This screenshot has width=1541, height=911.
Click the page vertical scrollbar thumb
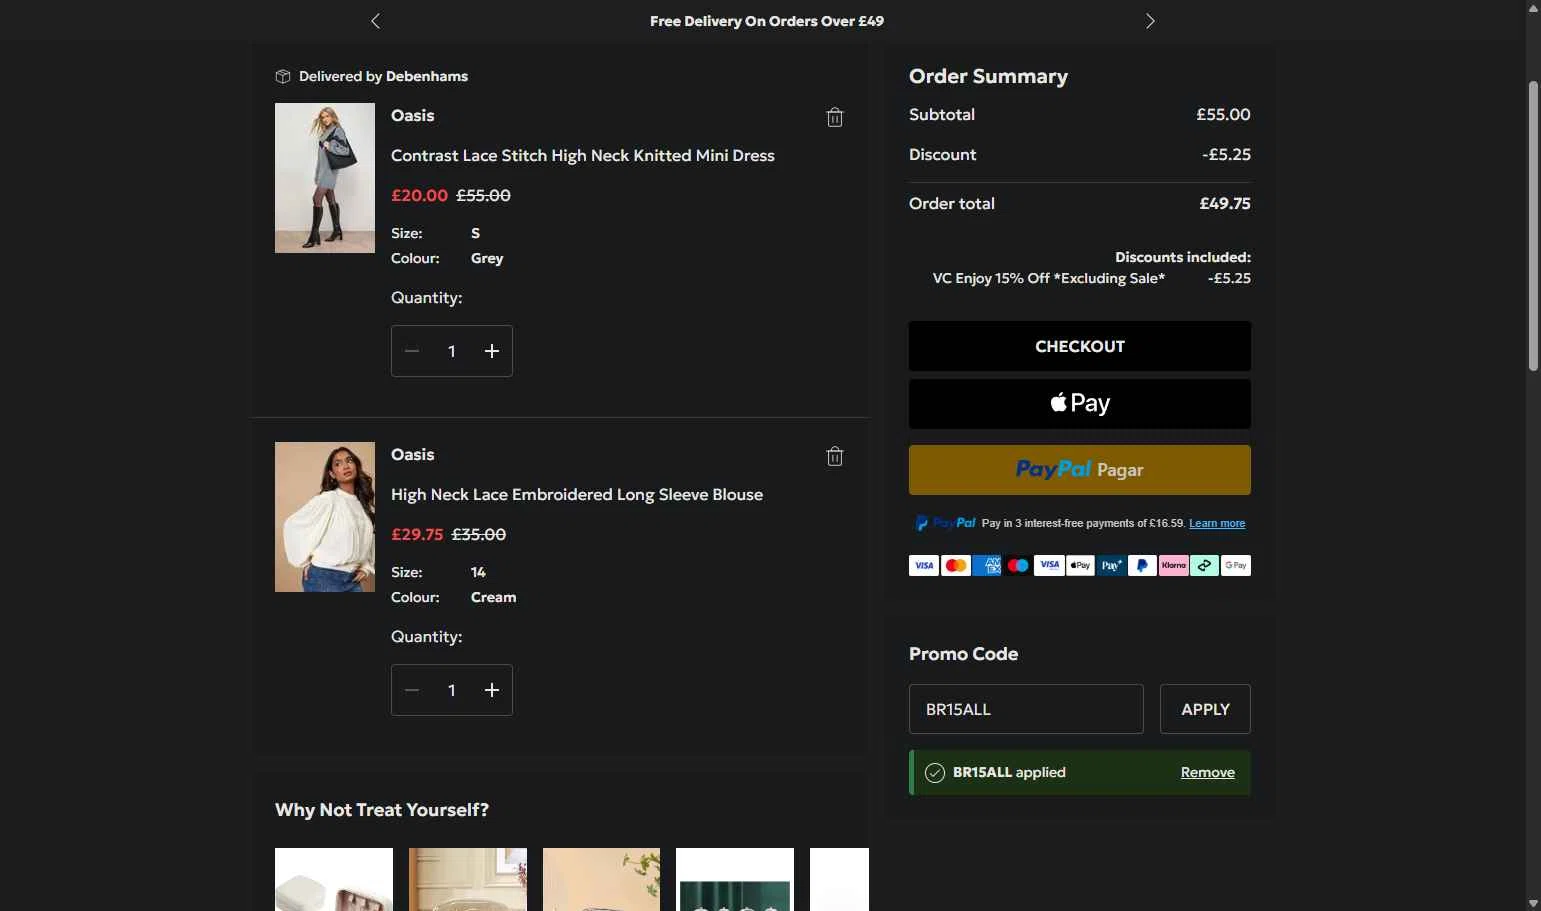[1533, 226]
